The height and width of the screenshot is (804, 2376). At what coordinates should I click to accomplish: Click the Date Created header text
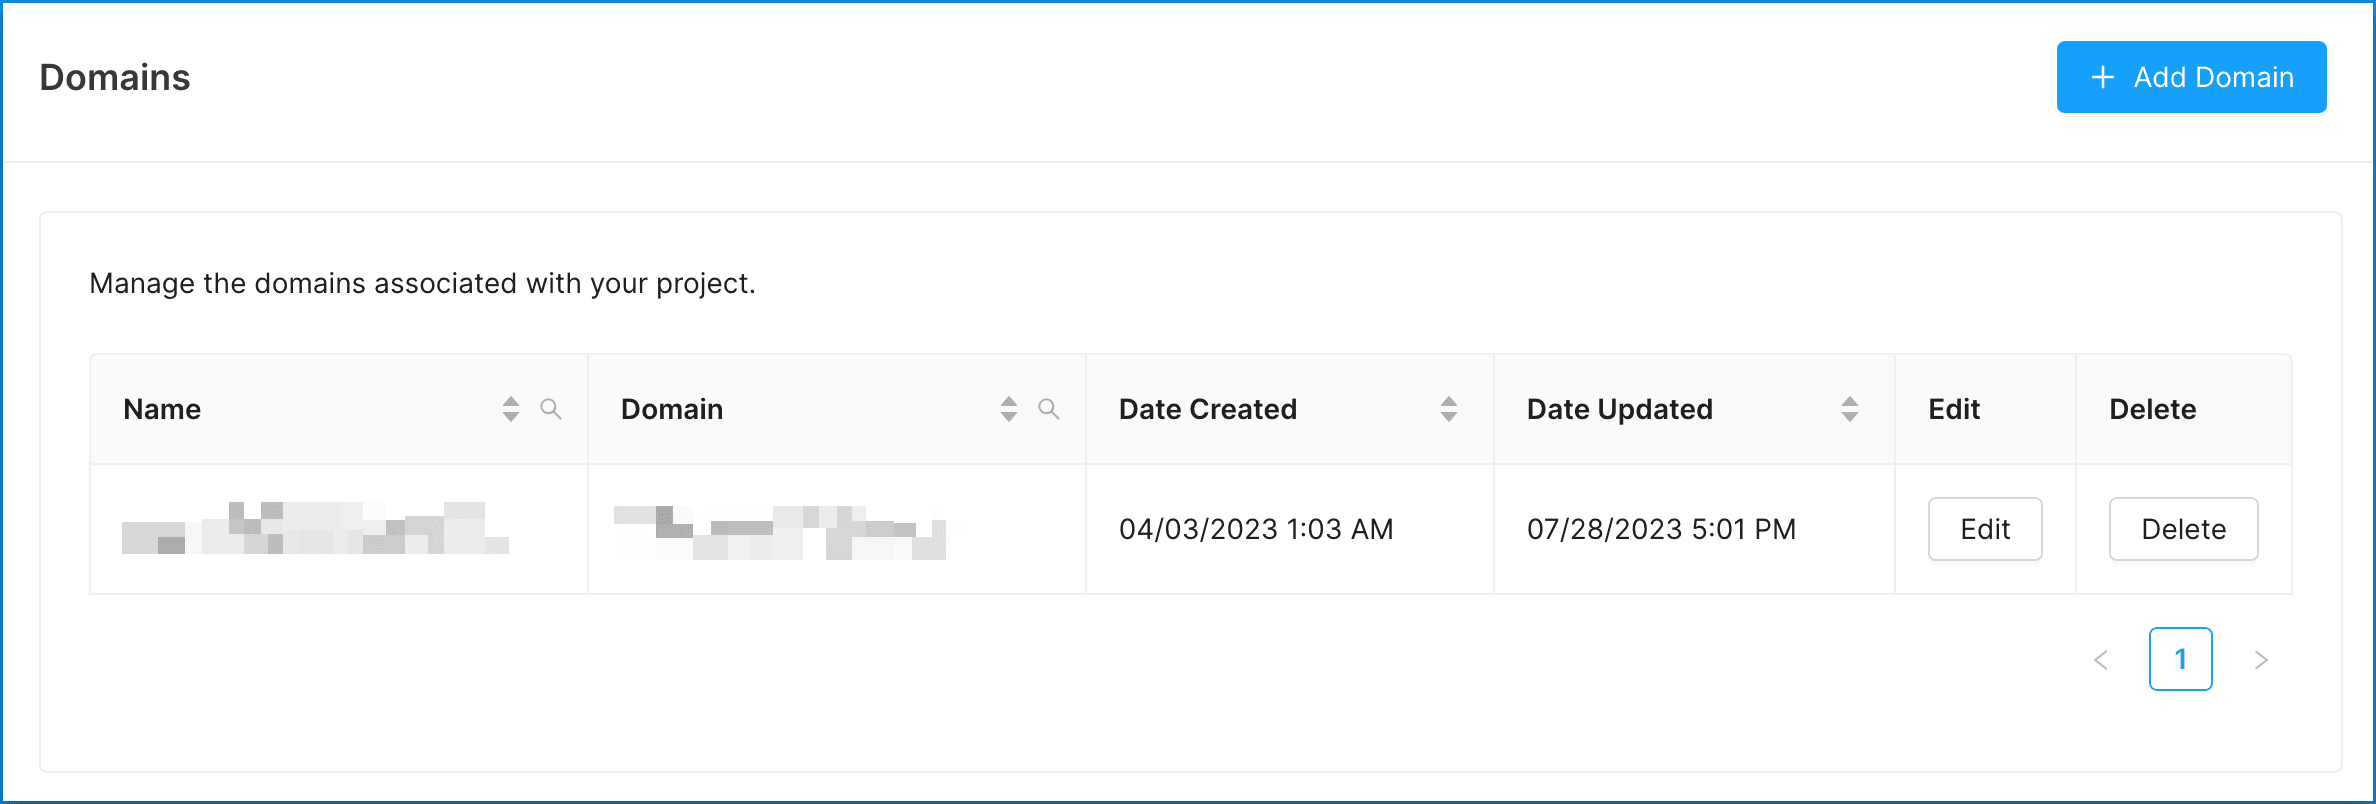(x=1208, y=409)
